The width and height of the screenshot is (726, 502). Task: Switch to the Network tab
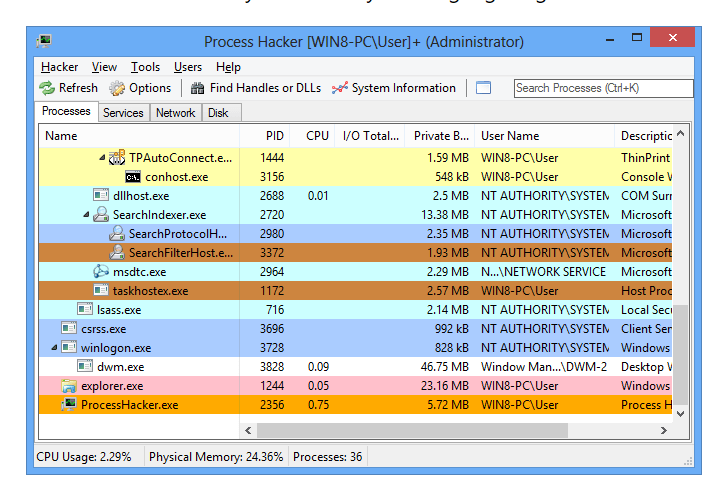point(175,113)
